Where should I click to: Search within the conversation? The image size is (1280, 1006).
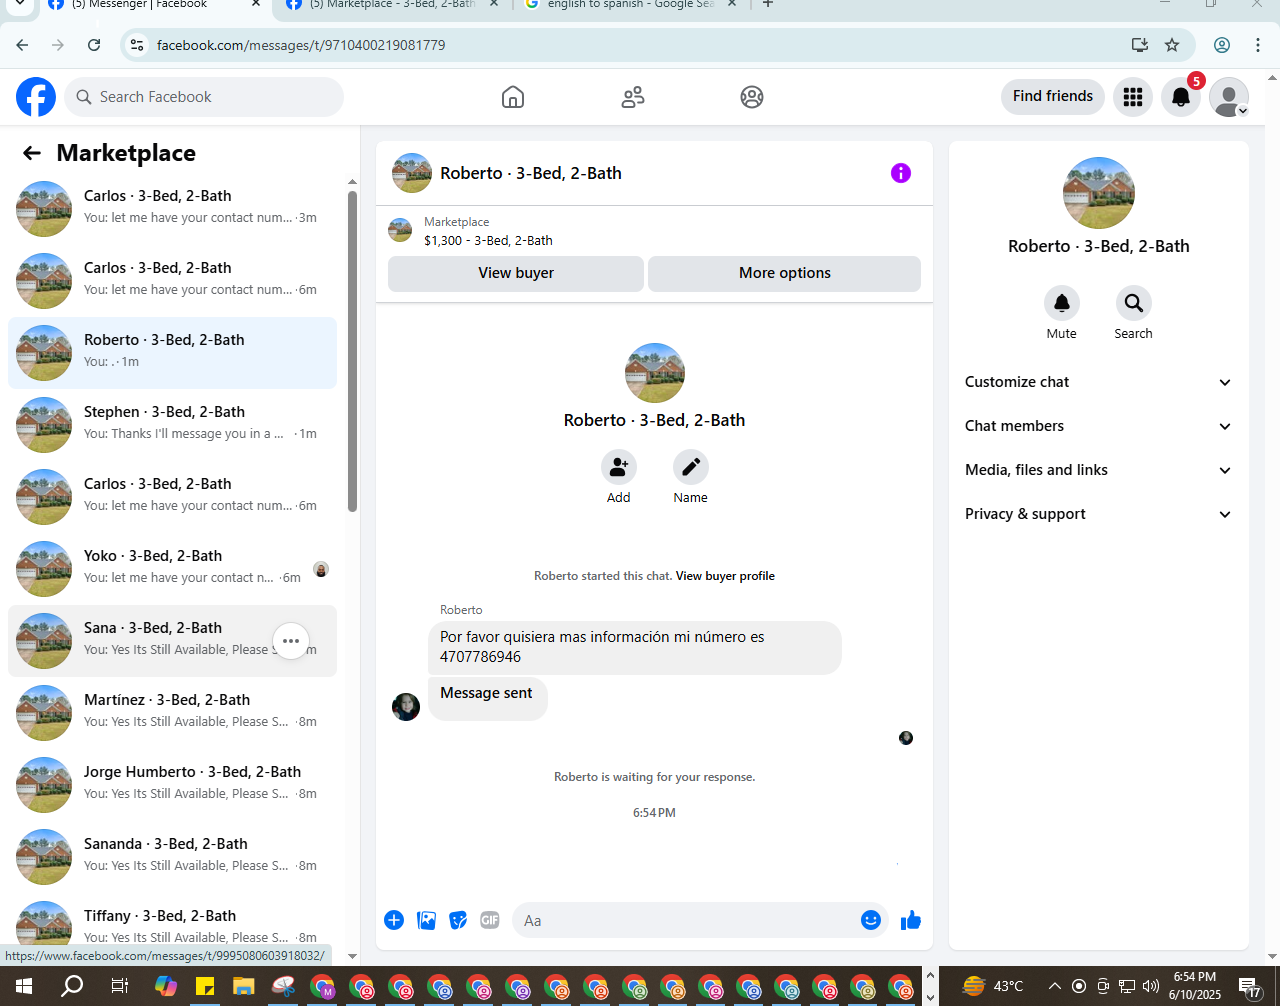(1134, 303)
